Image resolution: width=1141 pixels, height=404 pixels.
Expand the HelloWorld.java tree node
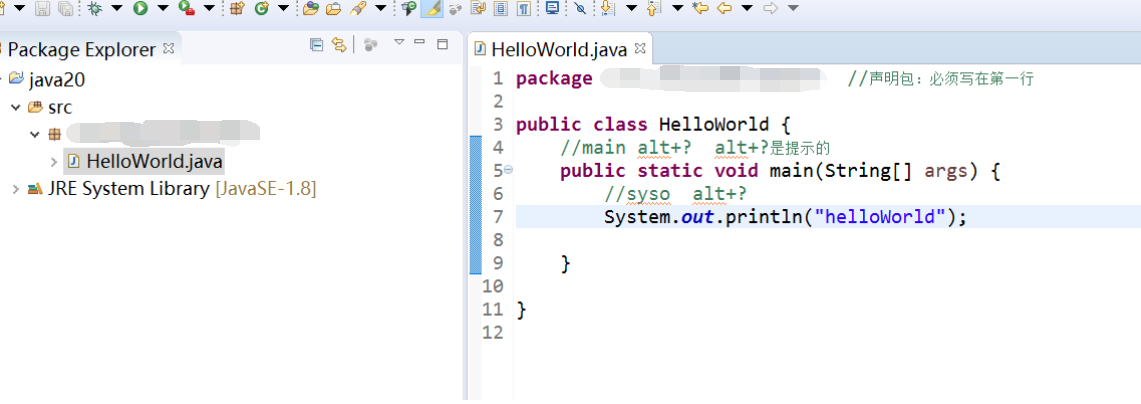(55, 161)
